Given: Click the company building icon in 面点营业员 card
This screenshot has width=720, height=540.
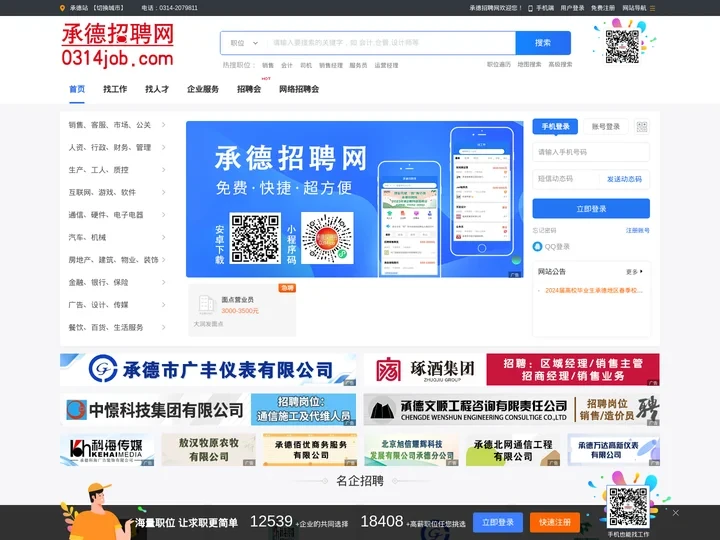Looking at the screenshot, I should (206, 304).
